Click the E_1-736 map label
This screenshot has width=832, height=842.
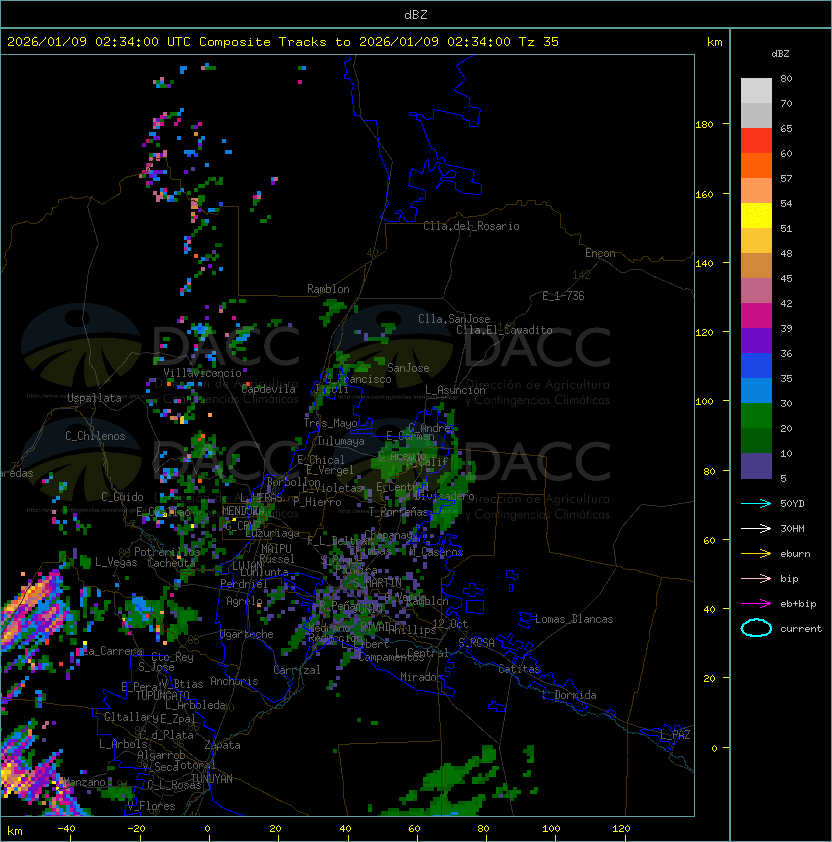pos(563,296)
